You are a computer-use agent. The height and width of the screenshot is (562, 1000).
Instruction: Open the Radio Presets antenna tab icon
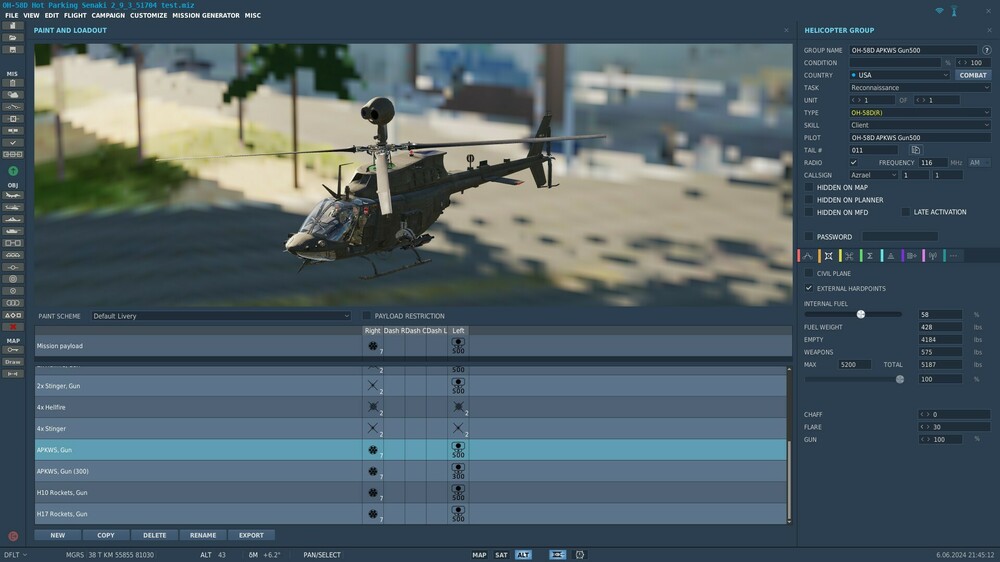932,256
